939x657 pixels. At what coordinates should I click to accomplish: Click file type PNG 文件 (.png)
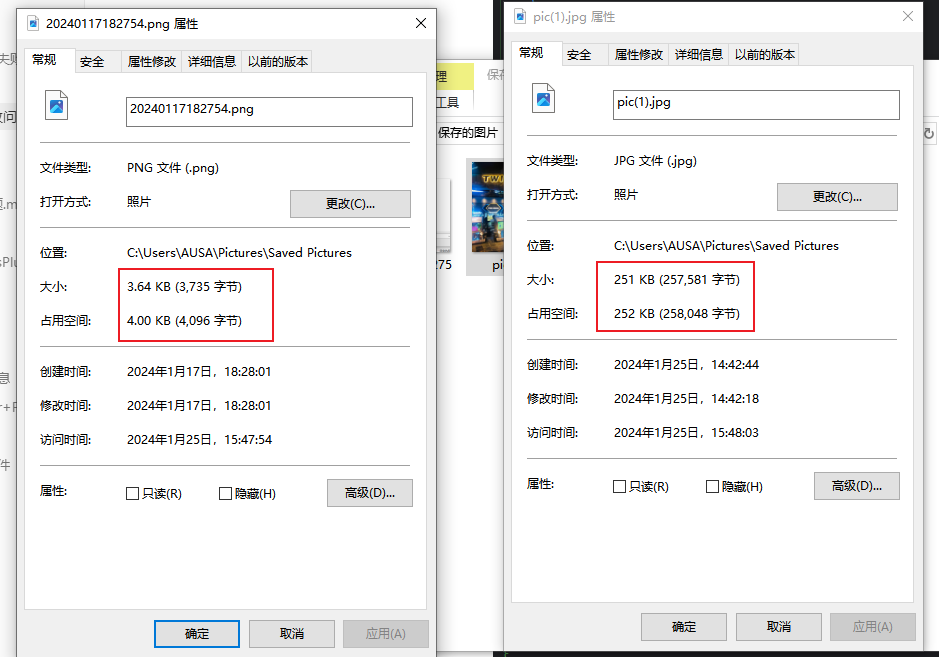(172, 168)
